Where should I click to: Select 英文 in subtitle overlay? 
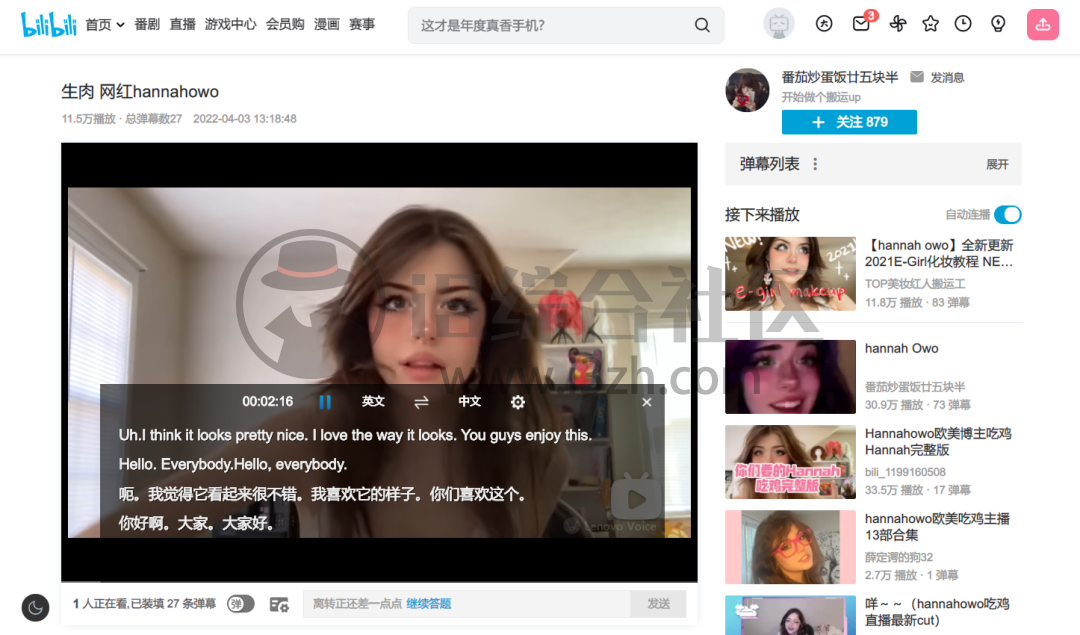coord(373,402)
